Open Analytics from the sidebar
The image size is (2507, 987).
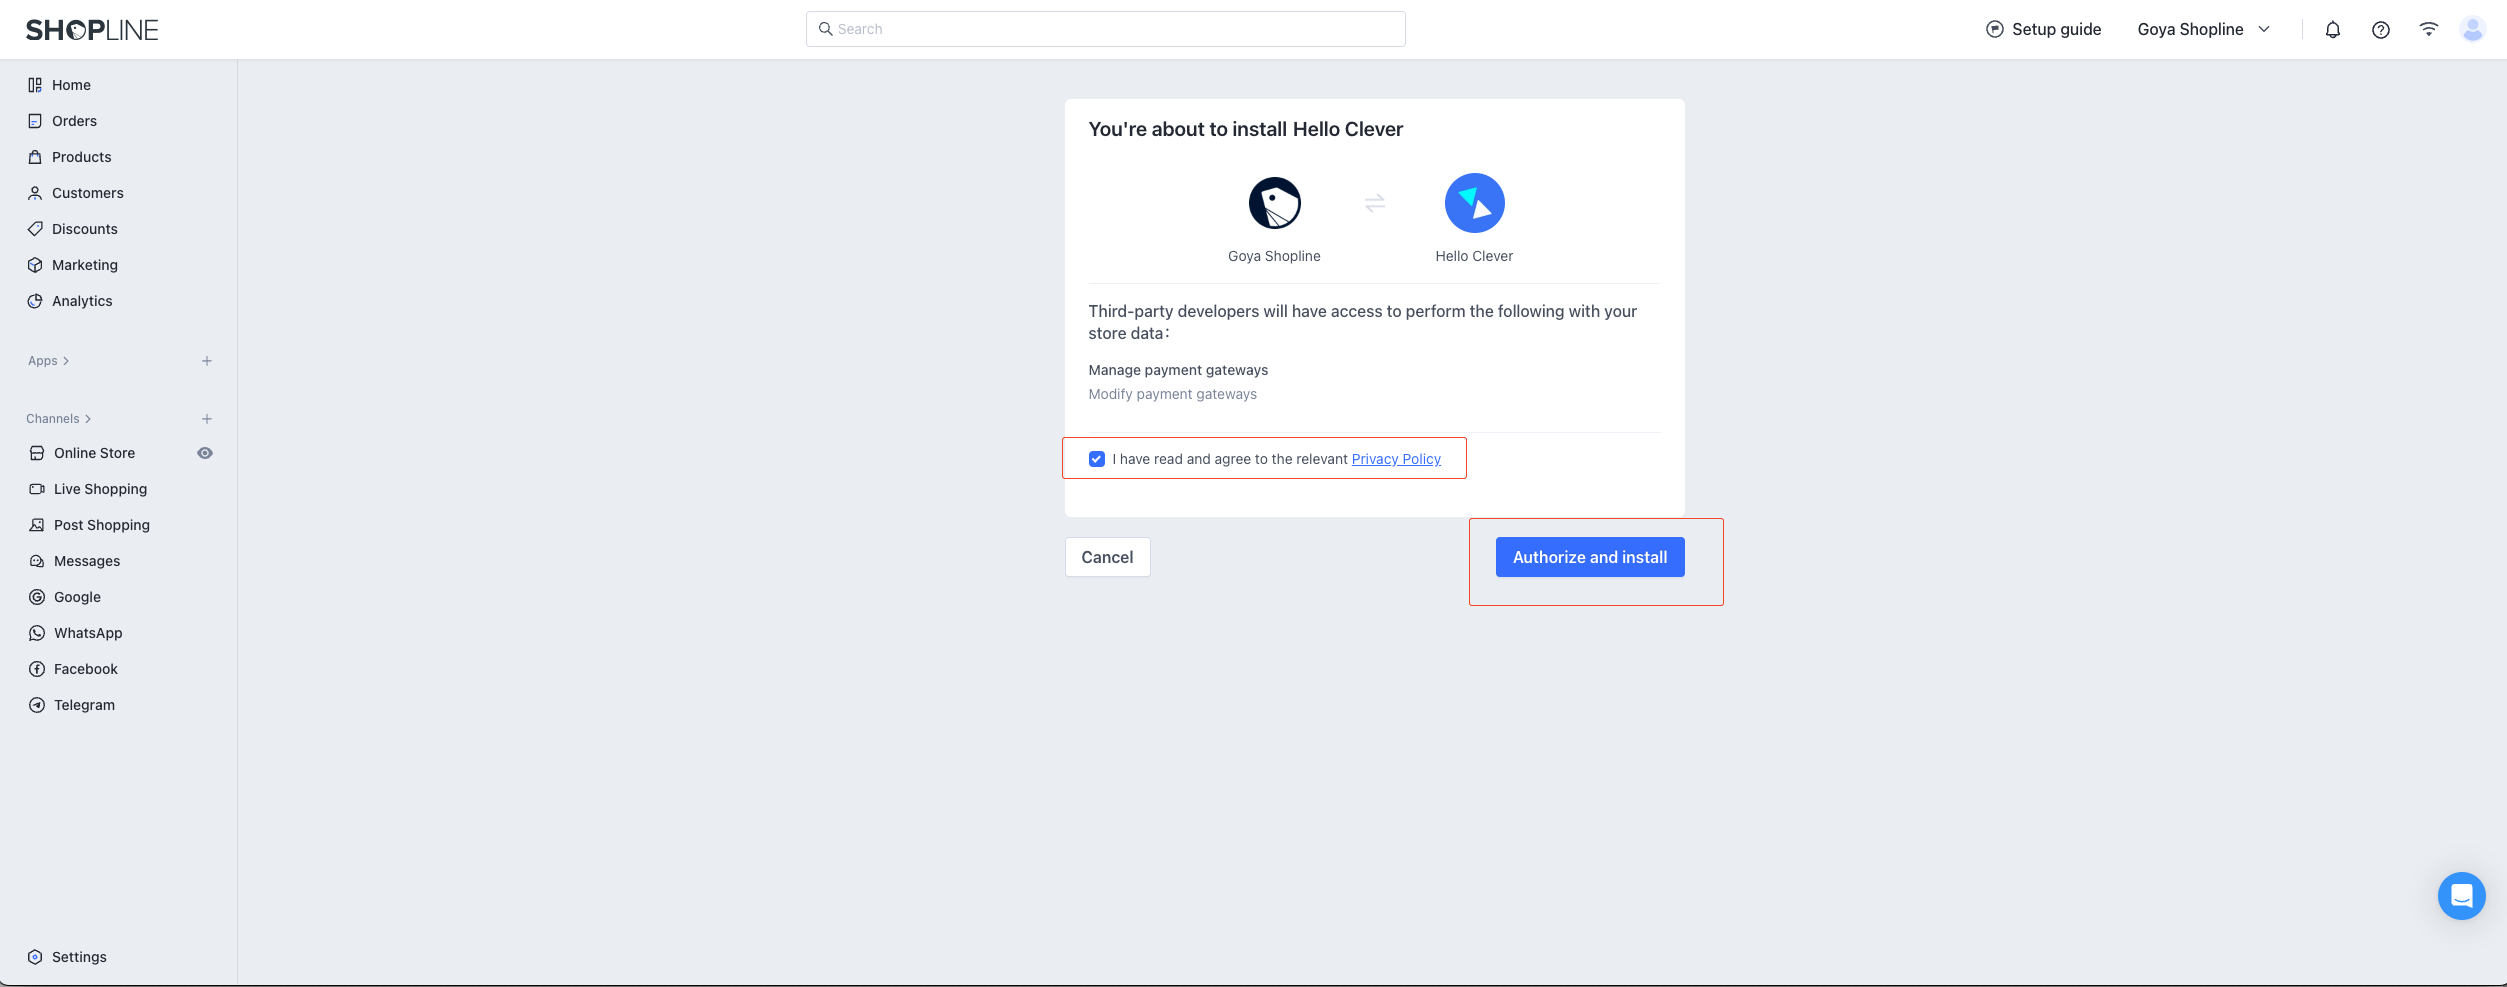coord(82,301)
